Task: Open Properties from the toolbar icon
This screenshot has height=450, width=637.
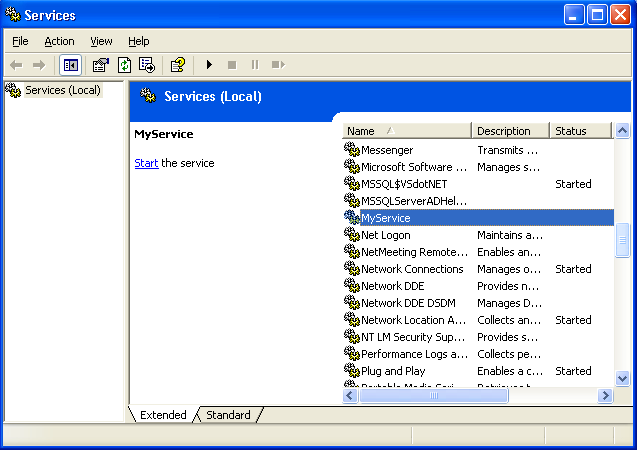Action: tap(100, 65)
